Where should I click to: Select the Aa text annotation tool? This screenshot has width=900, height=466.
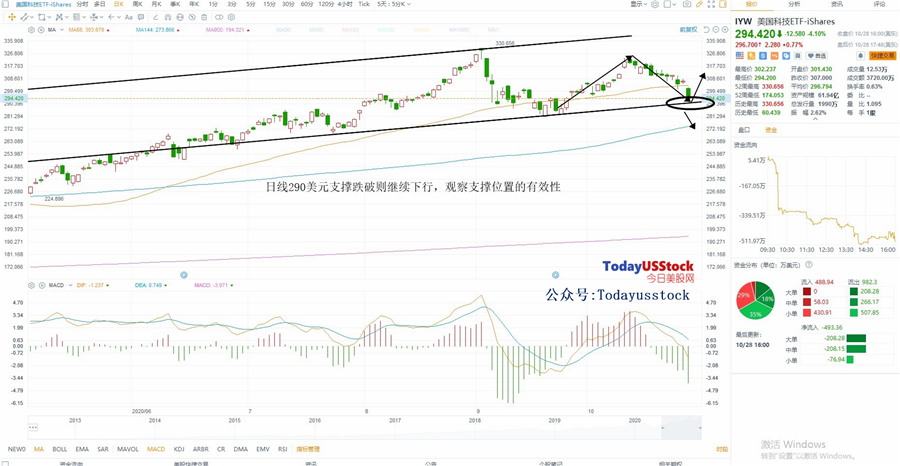click(x=129, y=17)
